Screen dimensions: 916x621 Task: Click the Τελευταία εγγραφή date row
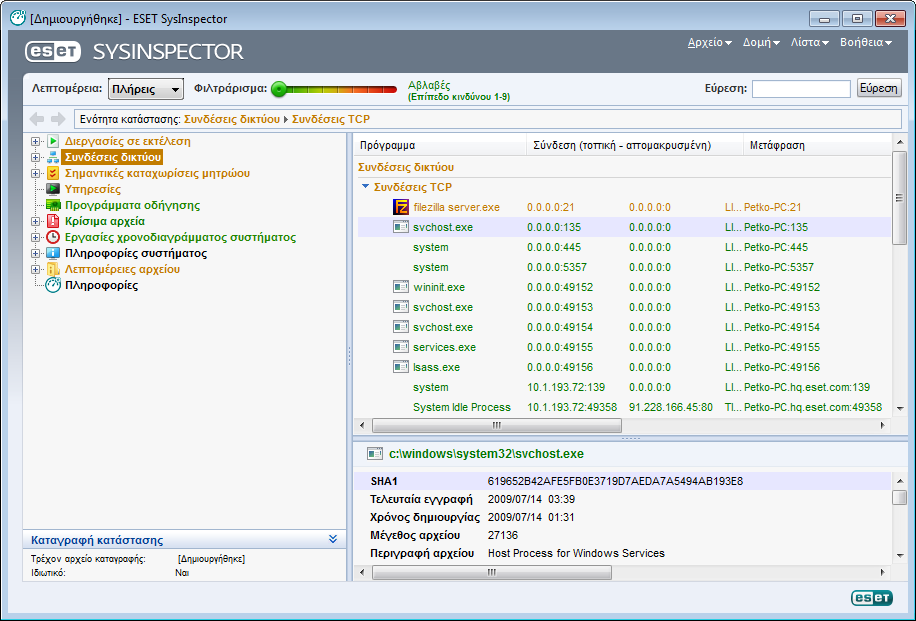[x=622, y=499]
